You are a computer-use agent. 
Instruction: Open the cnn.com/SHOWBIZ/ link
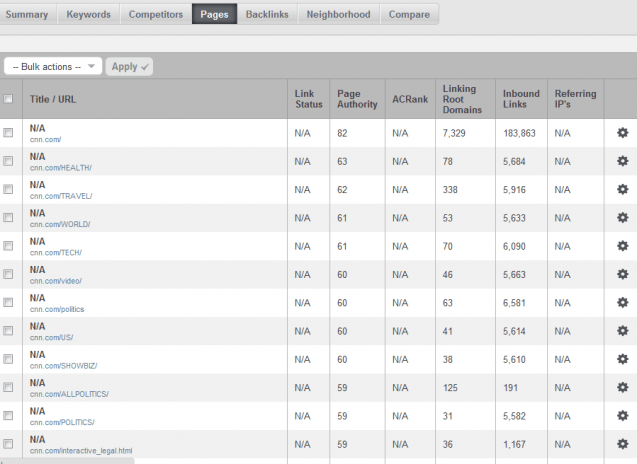click(x=63, y=366)
